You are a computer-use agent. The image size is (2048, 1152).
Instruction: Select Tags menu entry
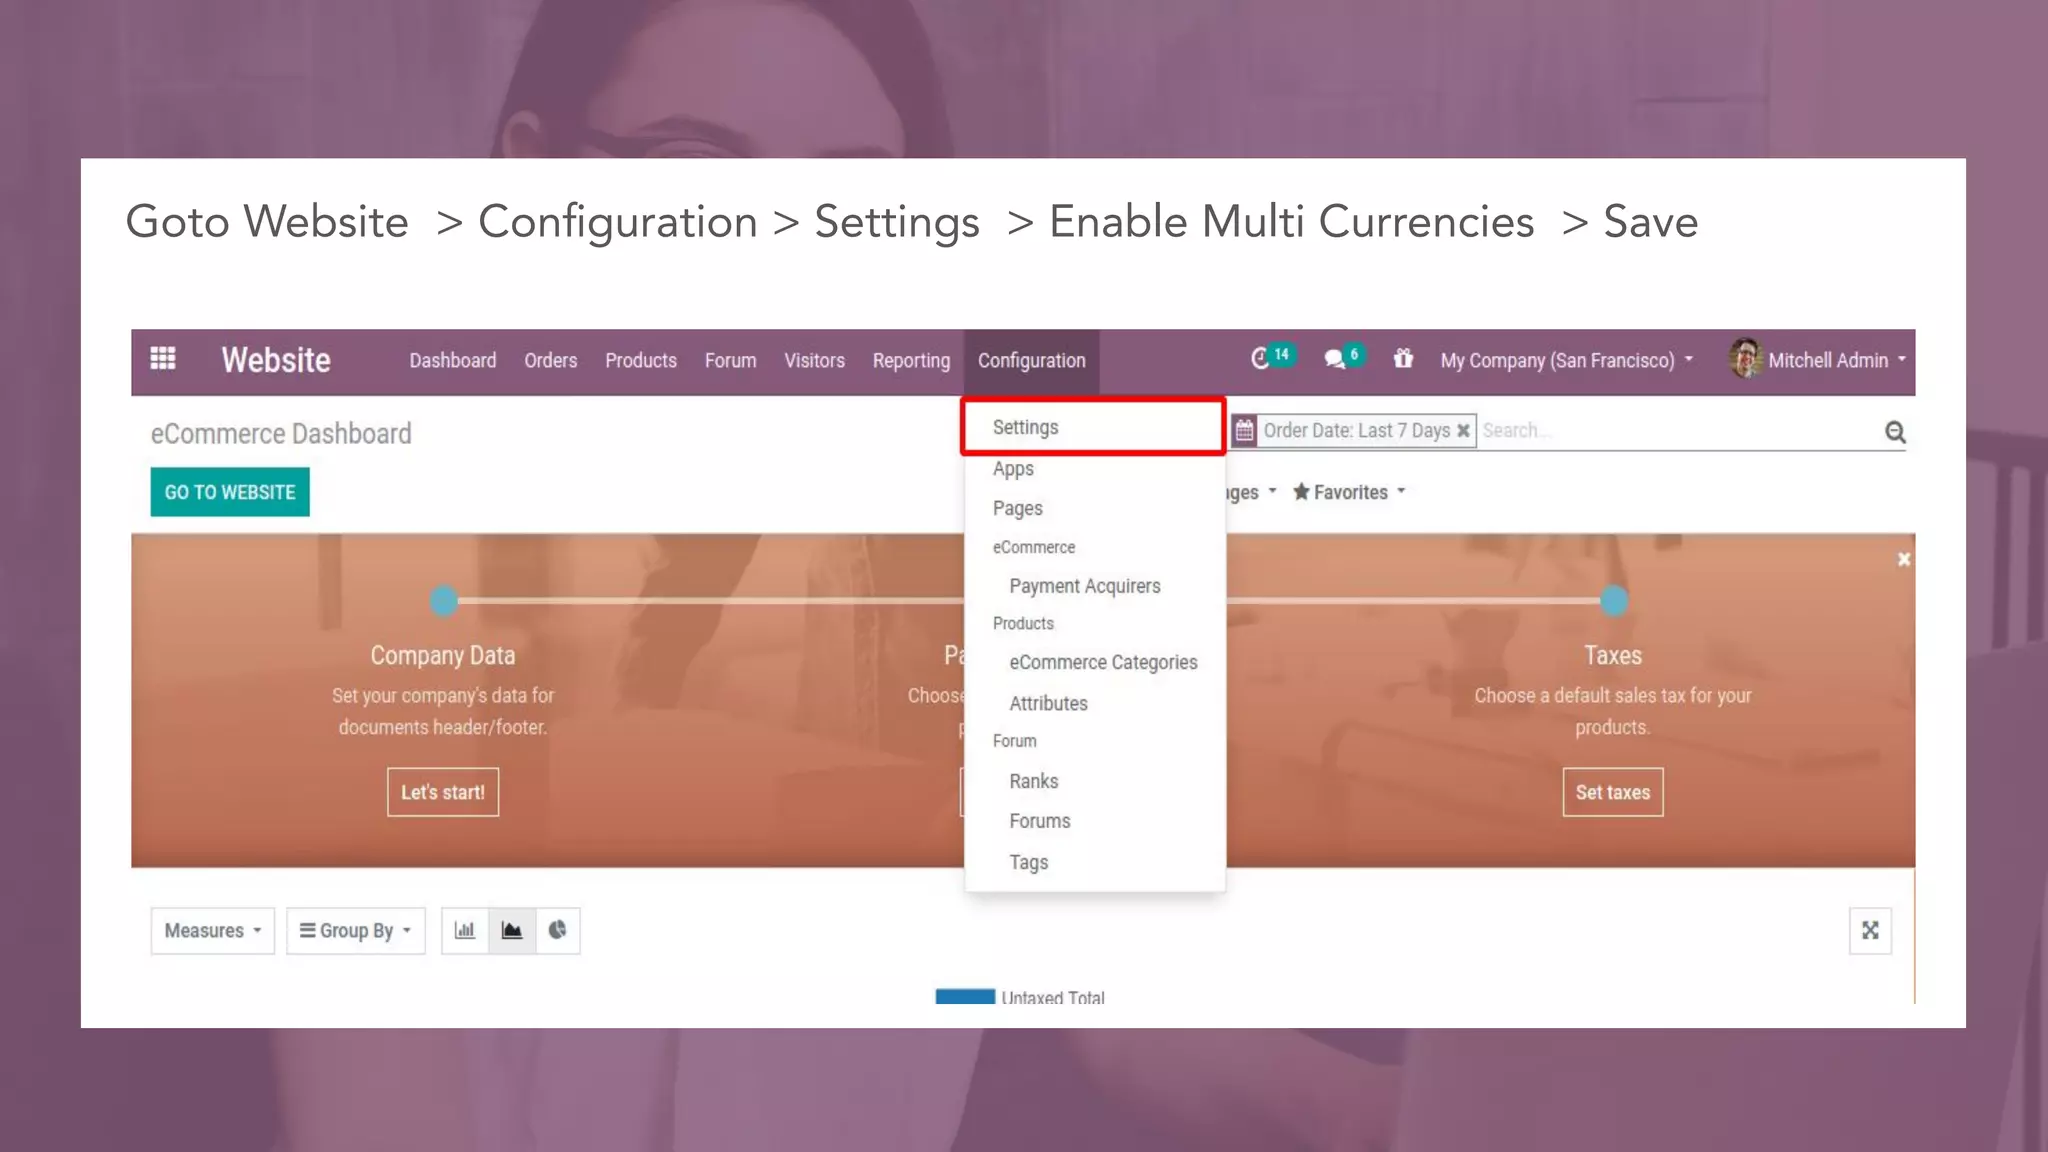pos(1094,862)
